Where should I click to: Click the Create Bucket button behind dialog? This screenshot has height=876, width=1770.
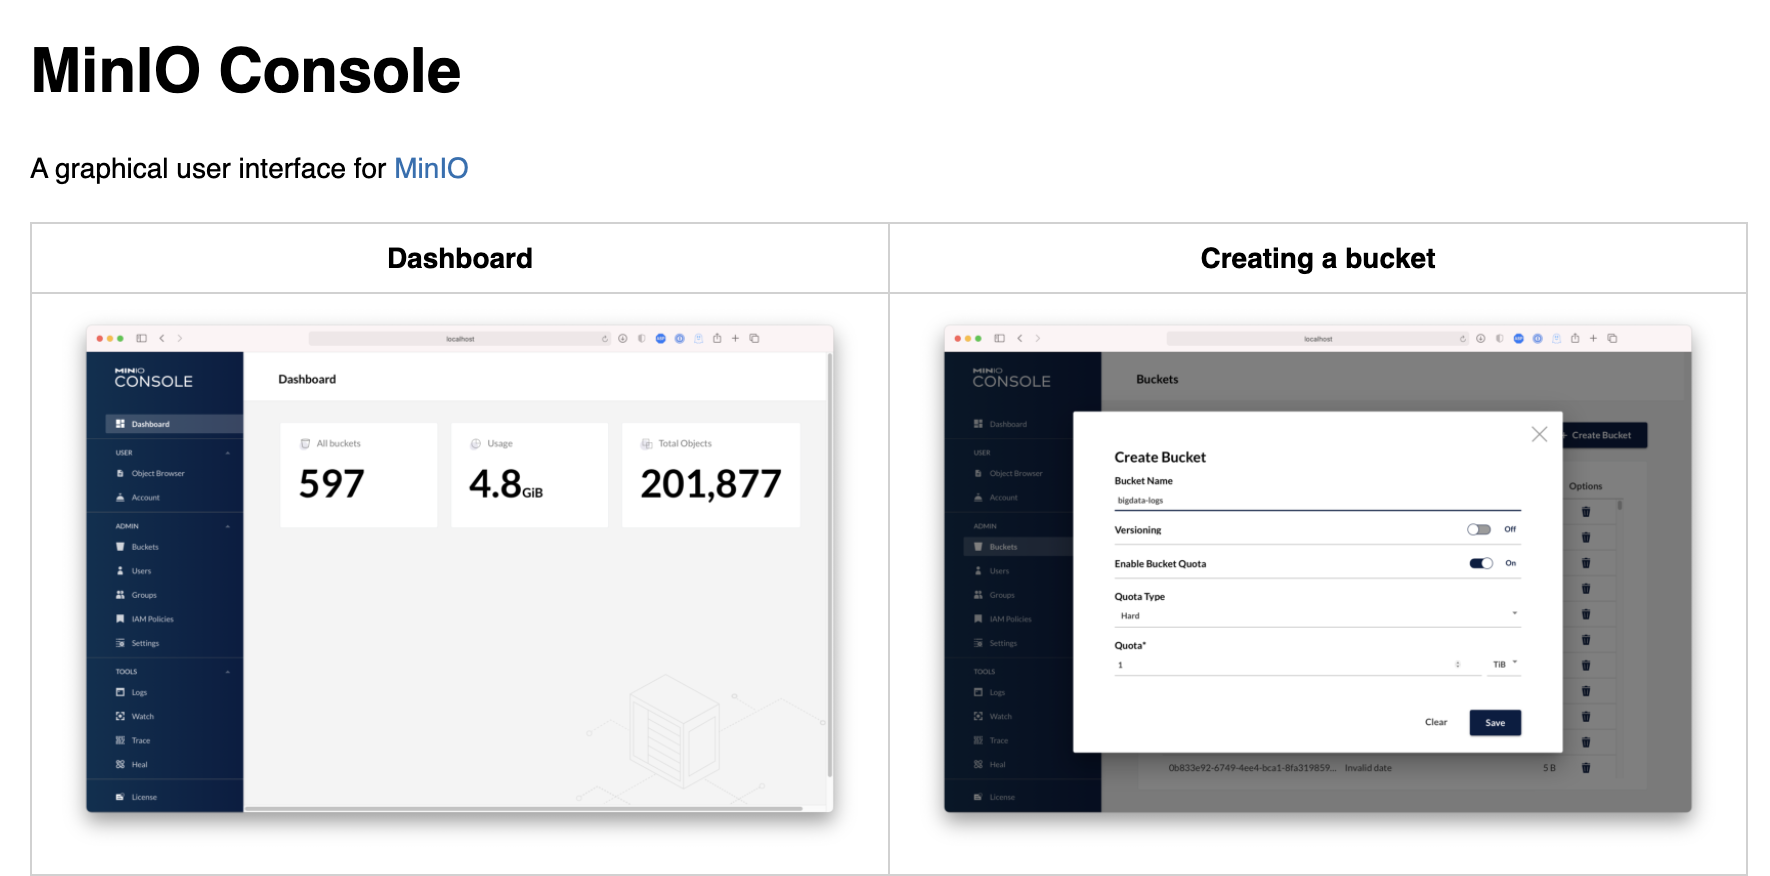click(x=1603, y=435)
